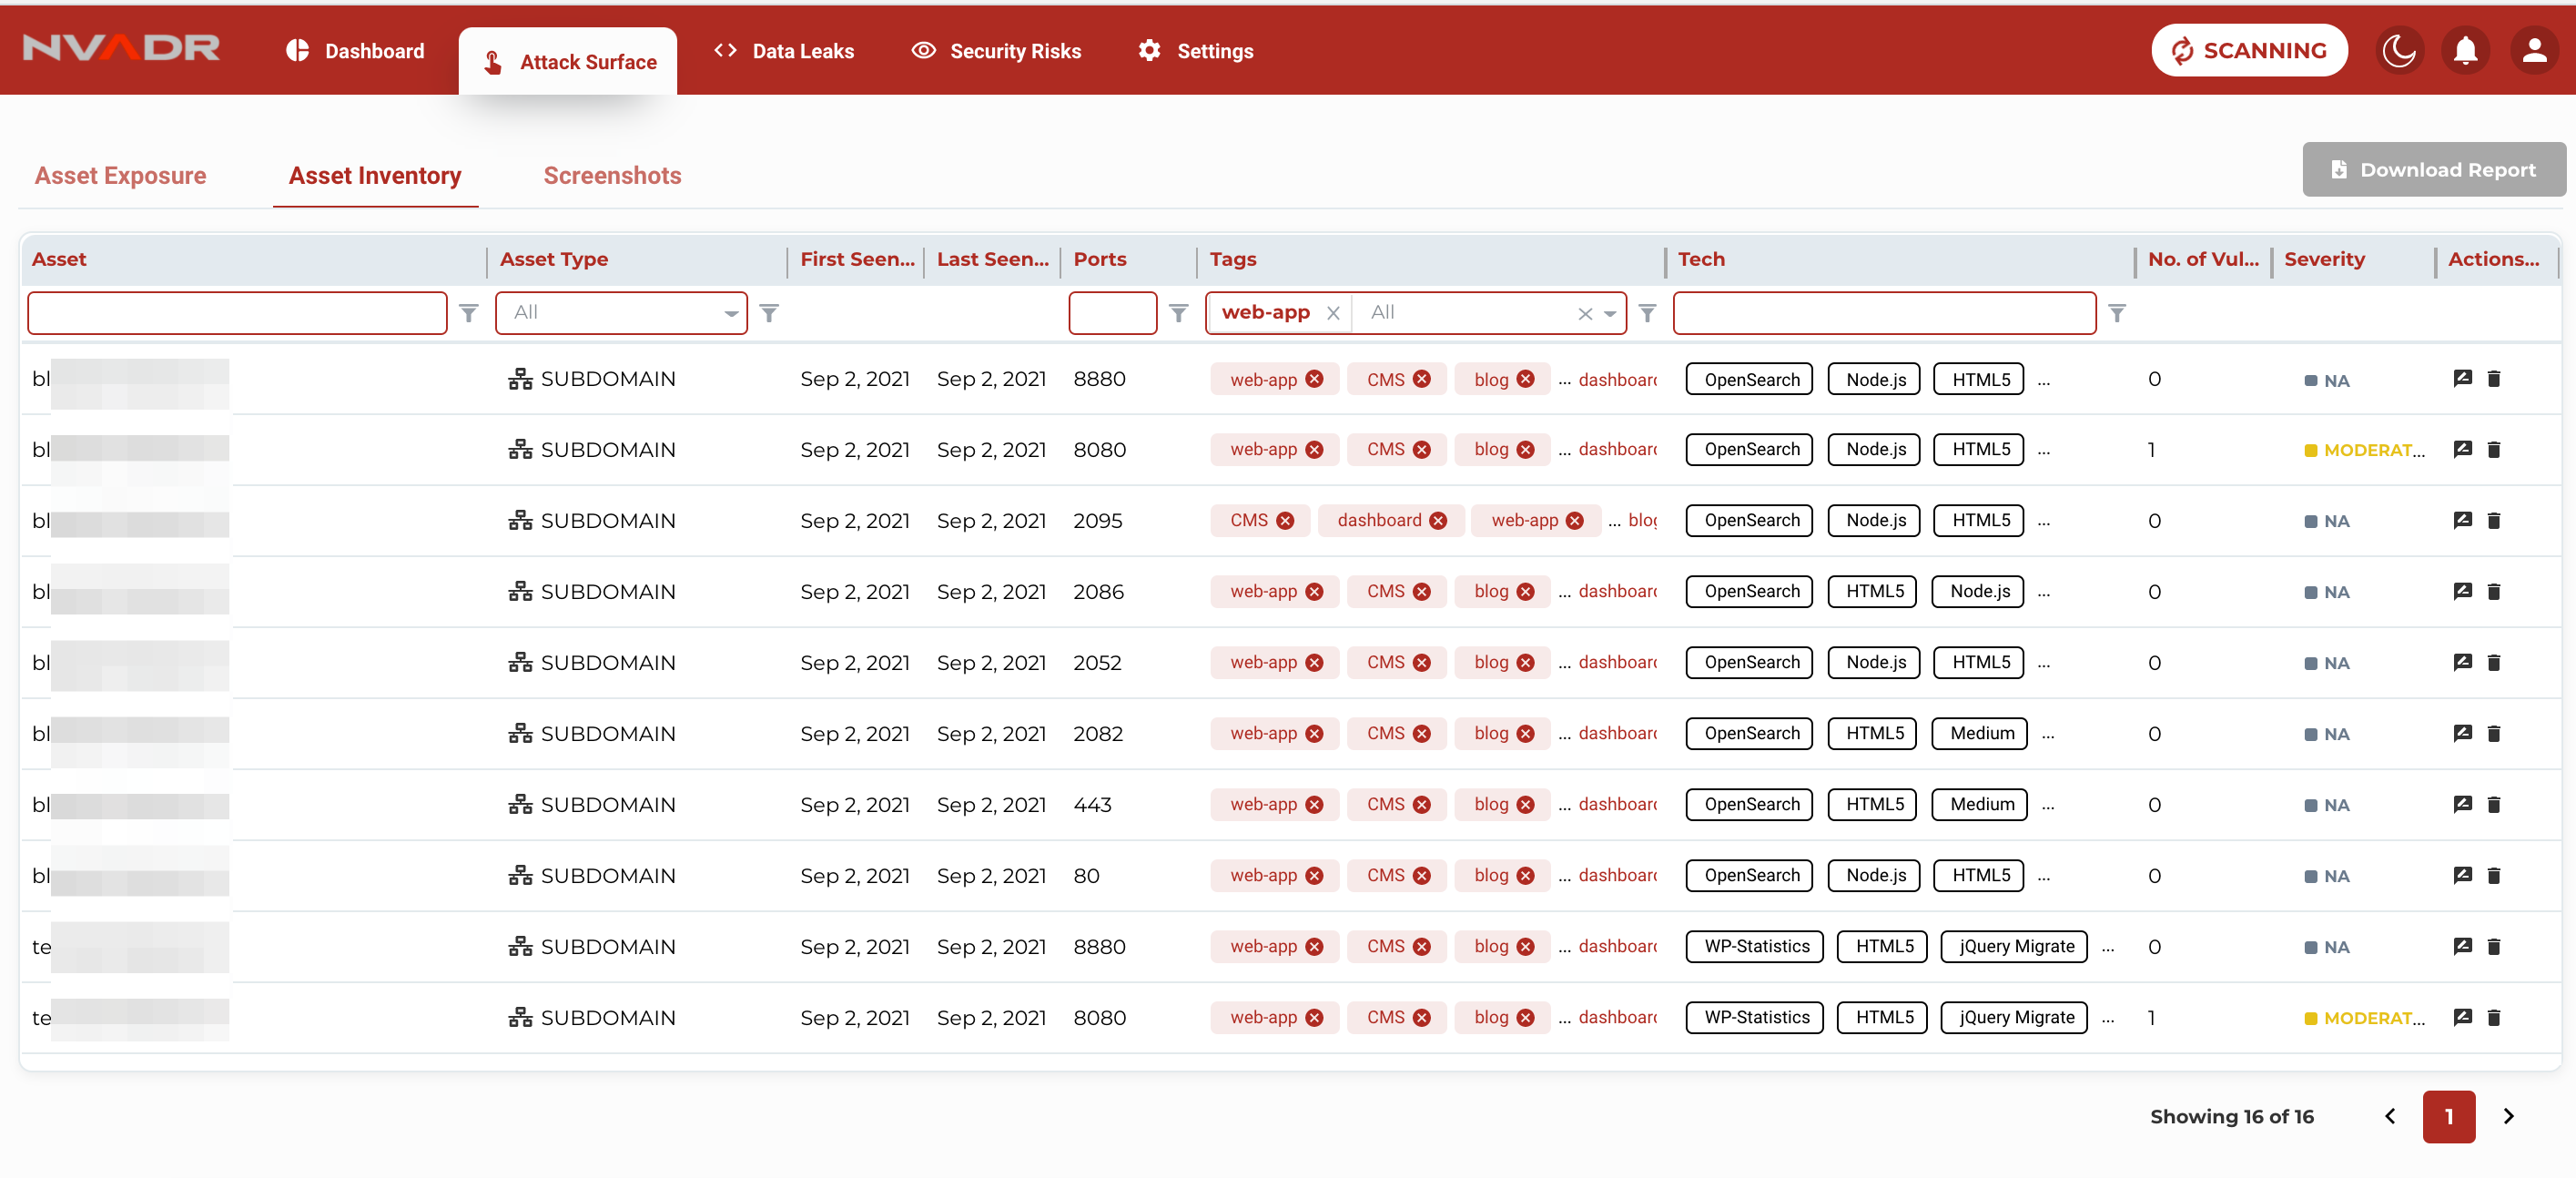Remove web-app tag from the first row

[x=1315, y=379]
